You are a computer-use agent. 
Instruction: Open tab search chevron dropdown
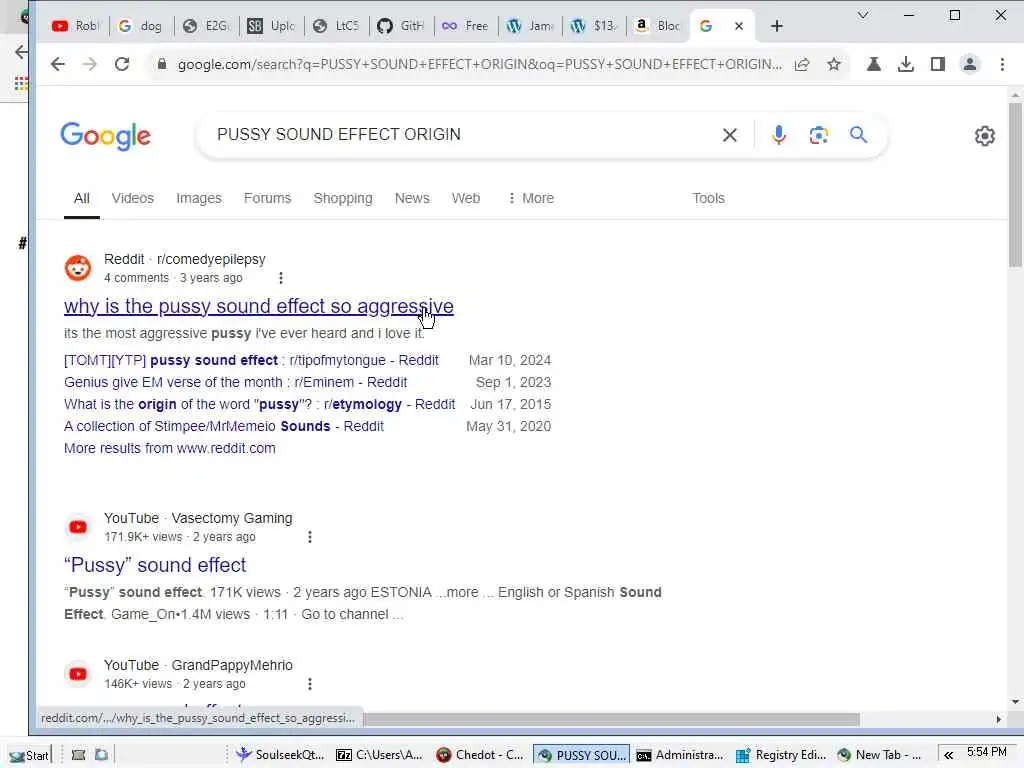coord(863,15)
